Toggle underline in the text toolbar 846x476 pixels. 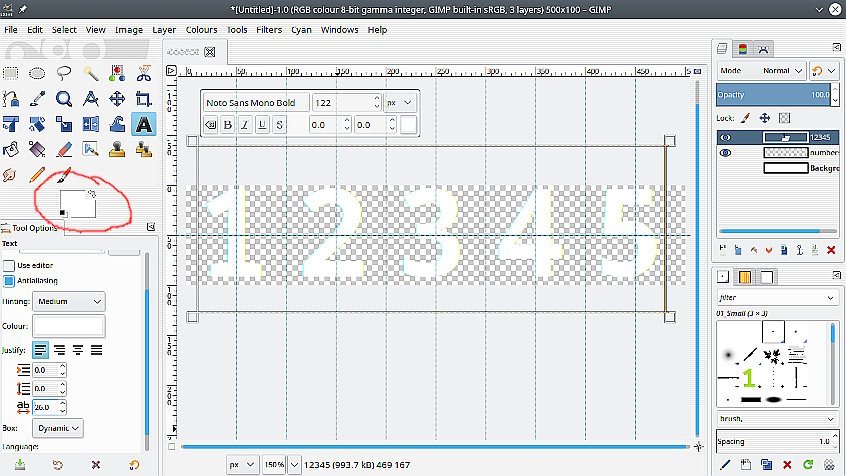pyautogui.click(x=262, y=125)
